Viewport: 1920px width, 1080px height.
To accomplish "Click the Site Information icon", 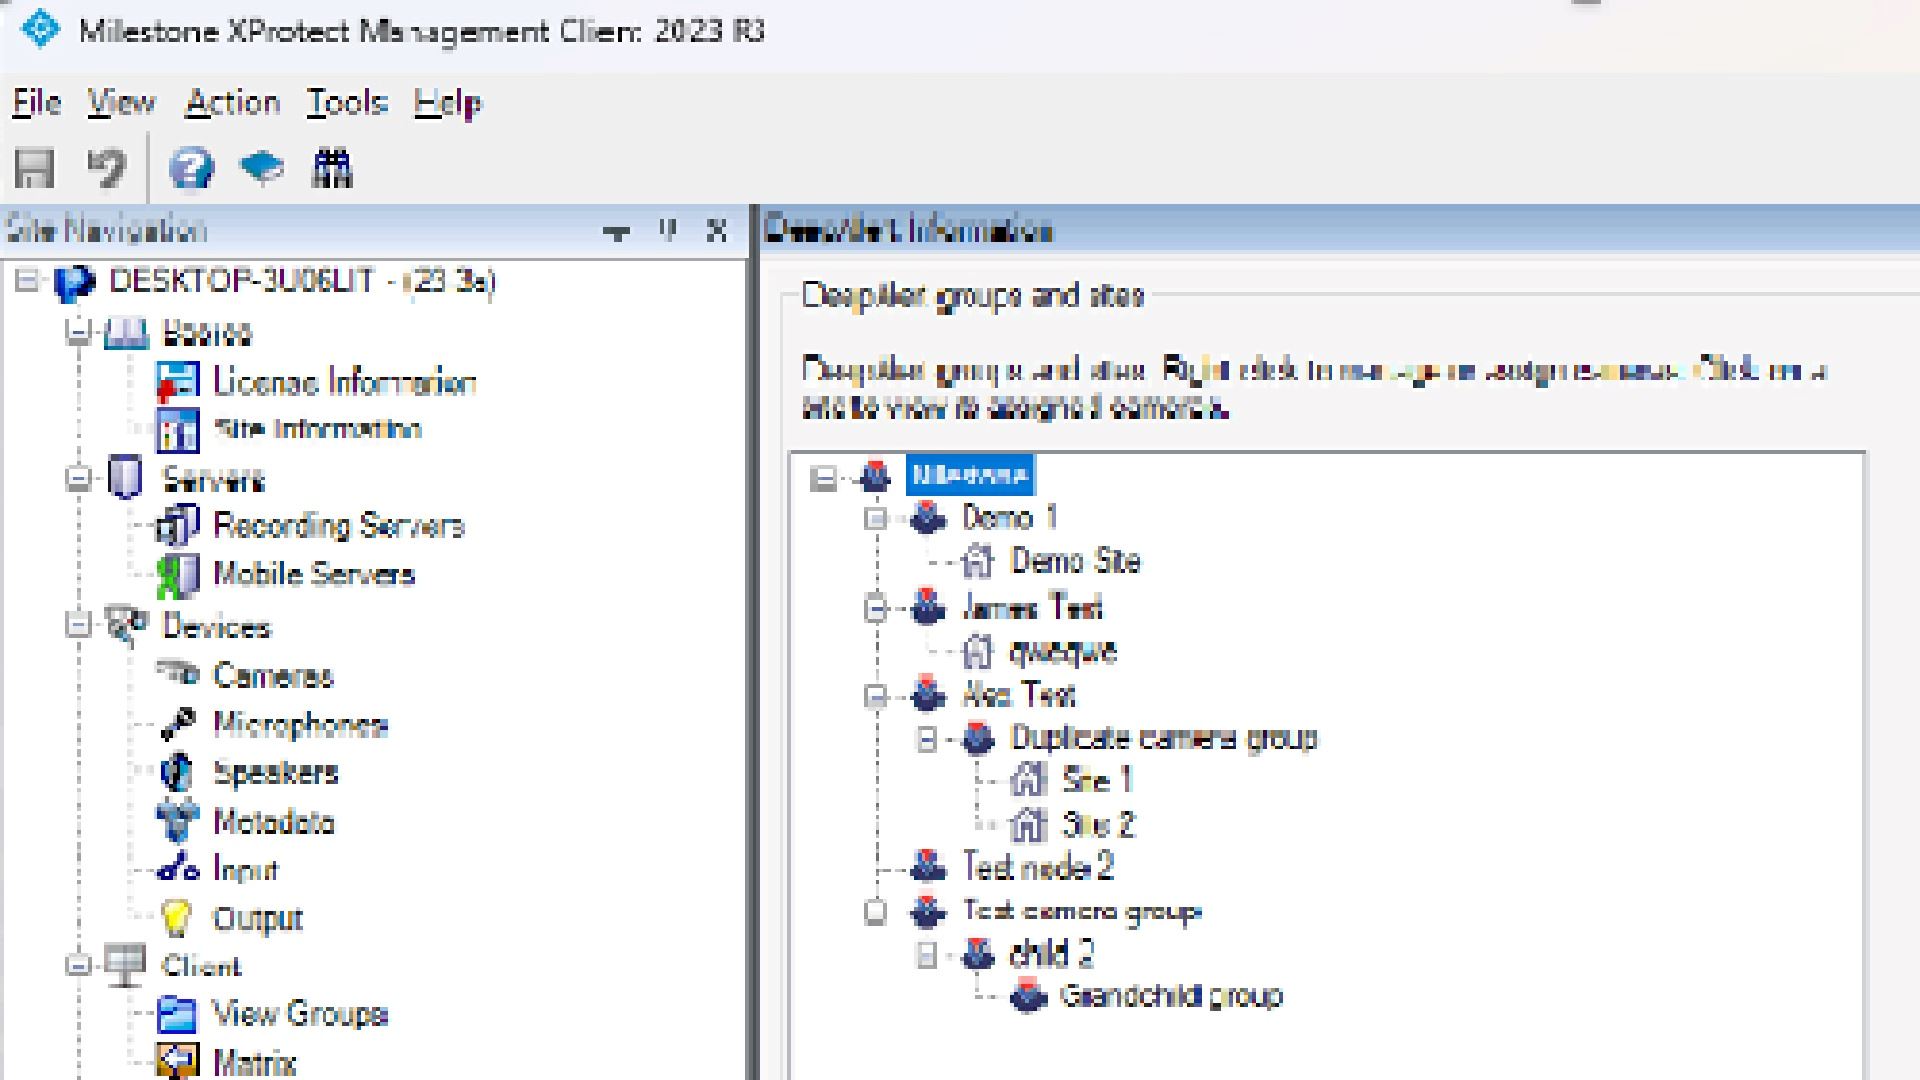I will point(178,431).
